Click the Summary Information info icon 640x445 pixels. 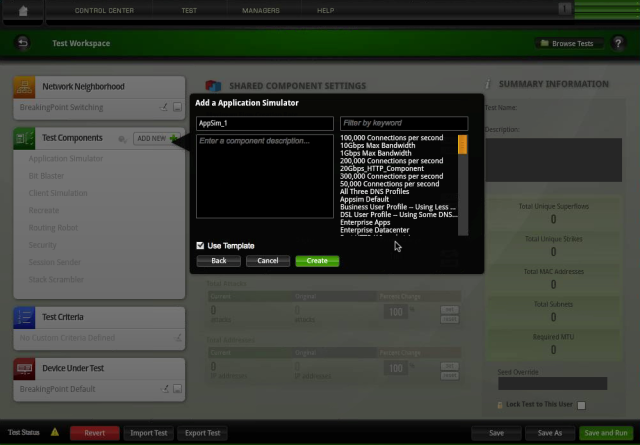click(488, 84)
